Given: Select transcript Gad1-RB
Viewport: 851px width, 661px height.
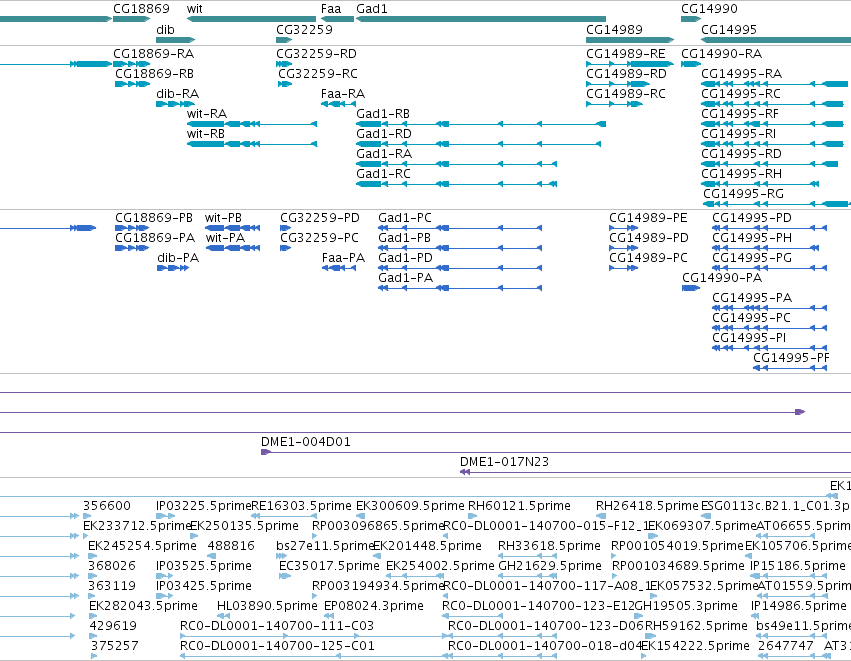Looking at the screenshot, I should click(383, 114).
